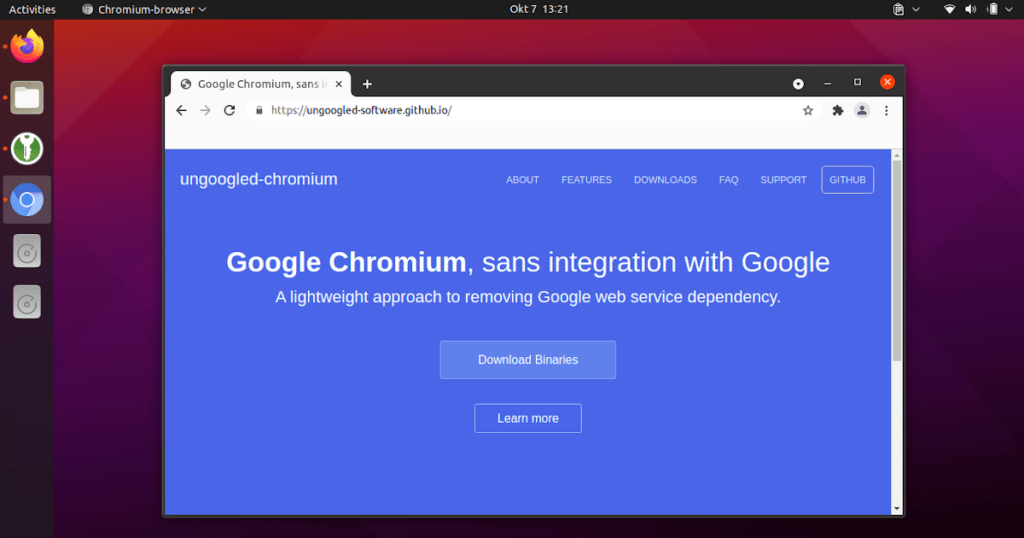The height and width of the screenshot is (538, 1024).
Task: Open the DOWNLOADS nav item
Action: [x=665, y=180]
